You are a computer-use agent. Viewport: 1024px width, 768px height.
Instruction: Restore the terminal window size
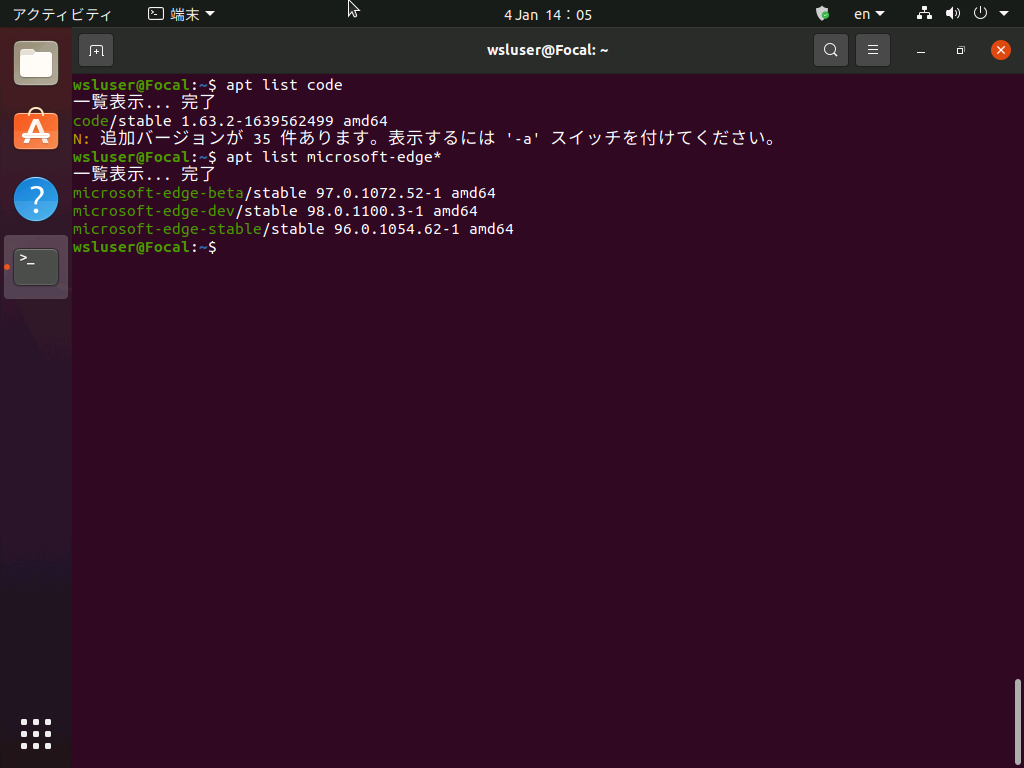coord(961,51)
